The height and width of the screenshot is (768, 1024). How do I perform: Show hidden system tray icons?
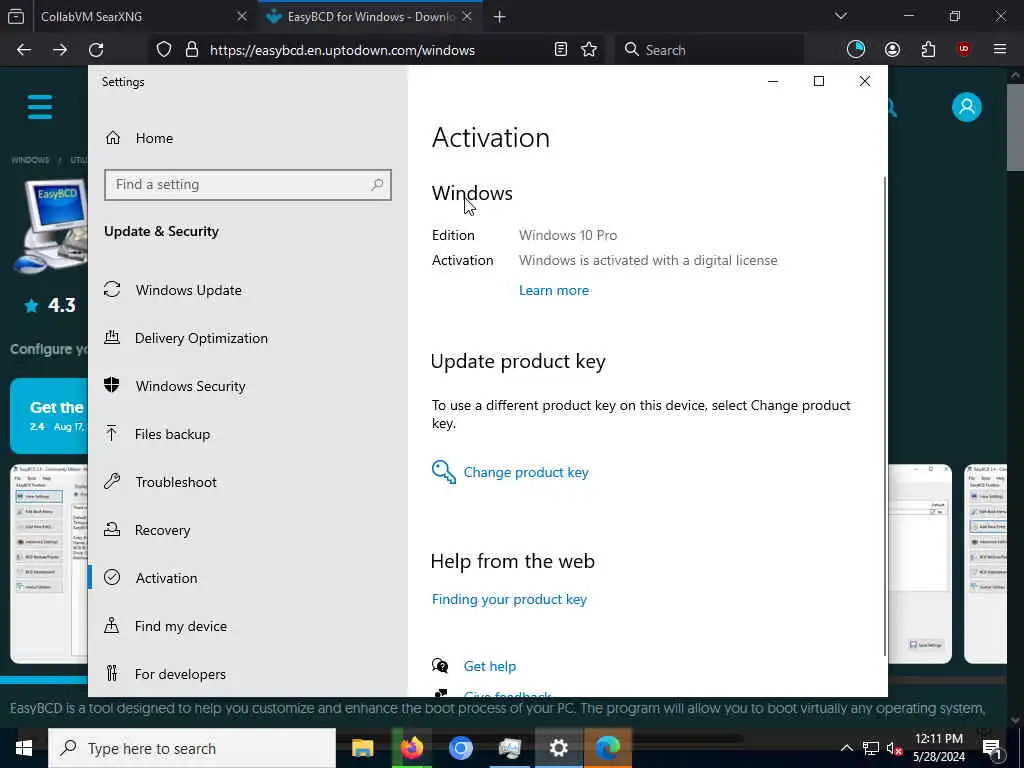coord(846,748)
